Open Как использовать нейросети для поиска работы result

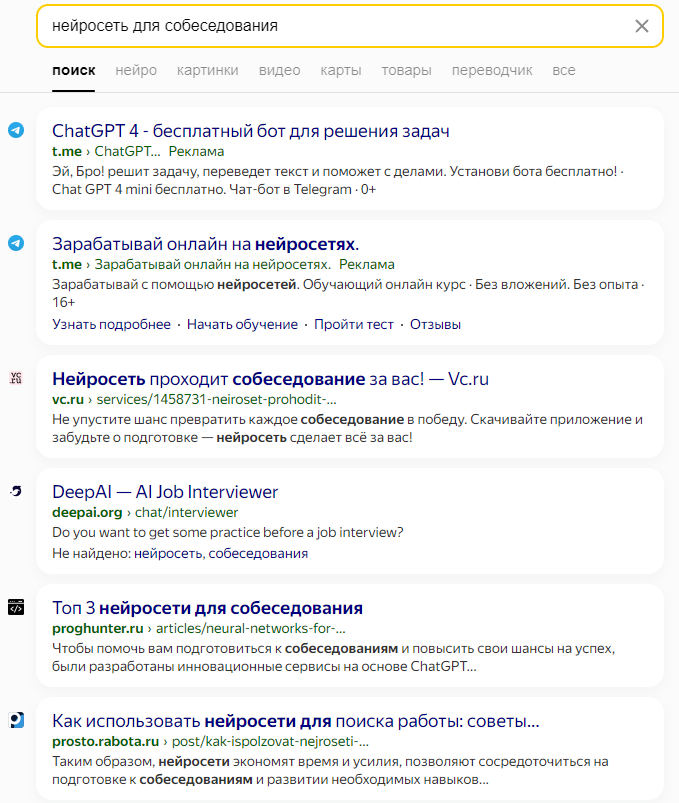[x=295, y=721]
